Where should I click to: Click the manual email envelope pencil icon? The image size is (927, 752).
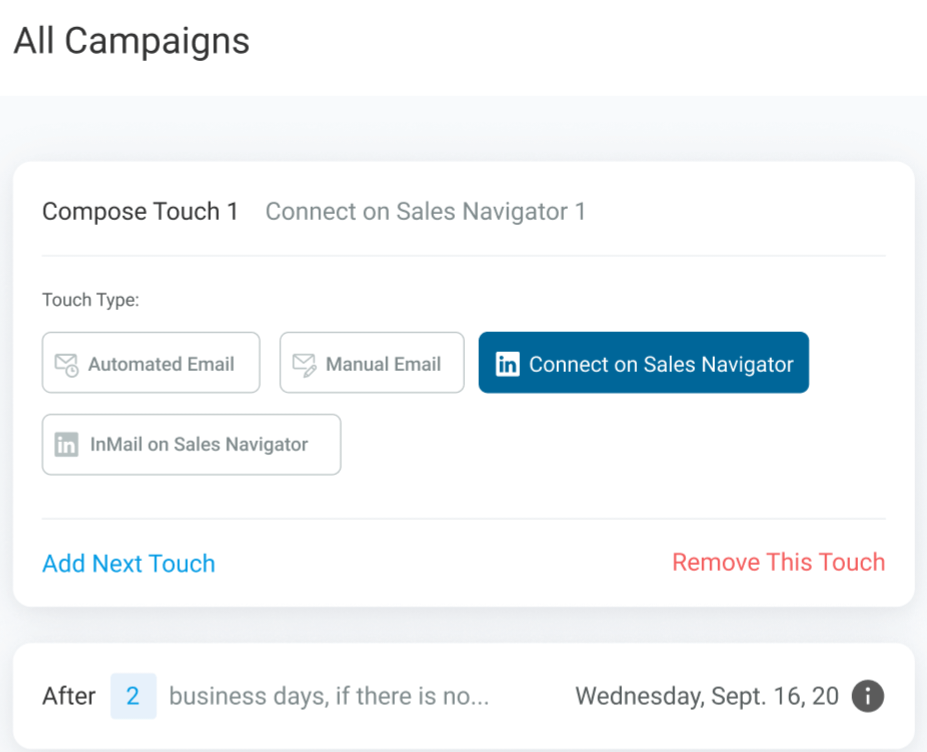point(304,365)
